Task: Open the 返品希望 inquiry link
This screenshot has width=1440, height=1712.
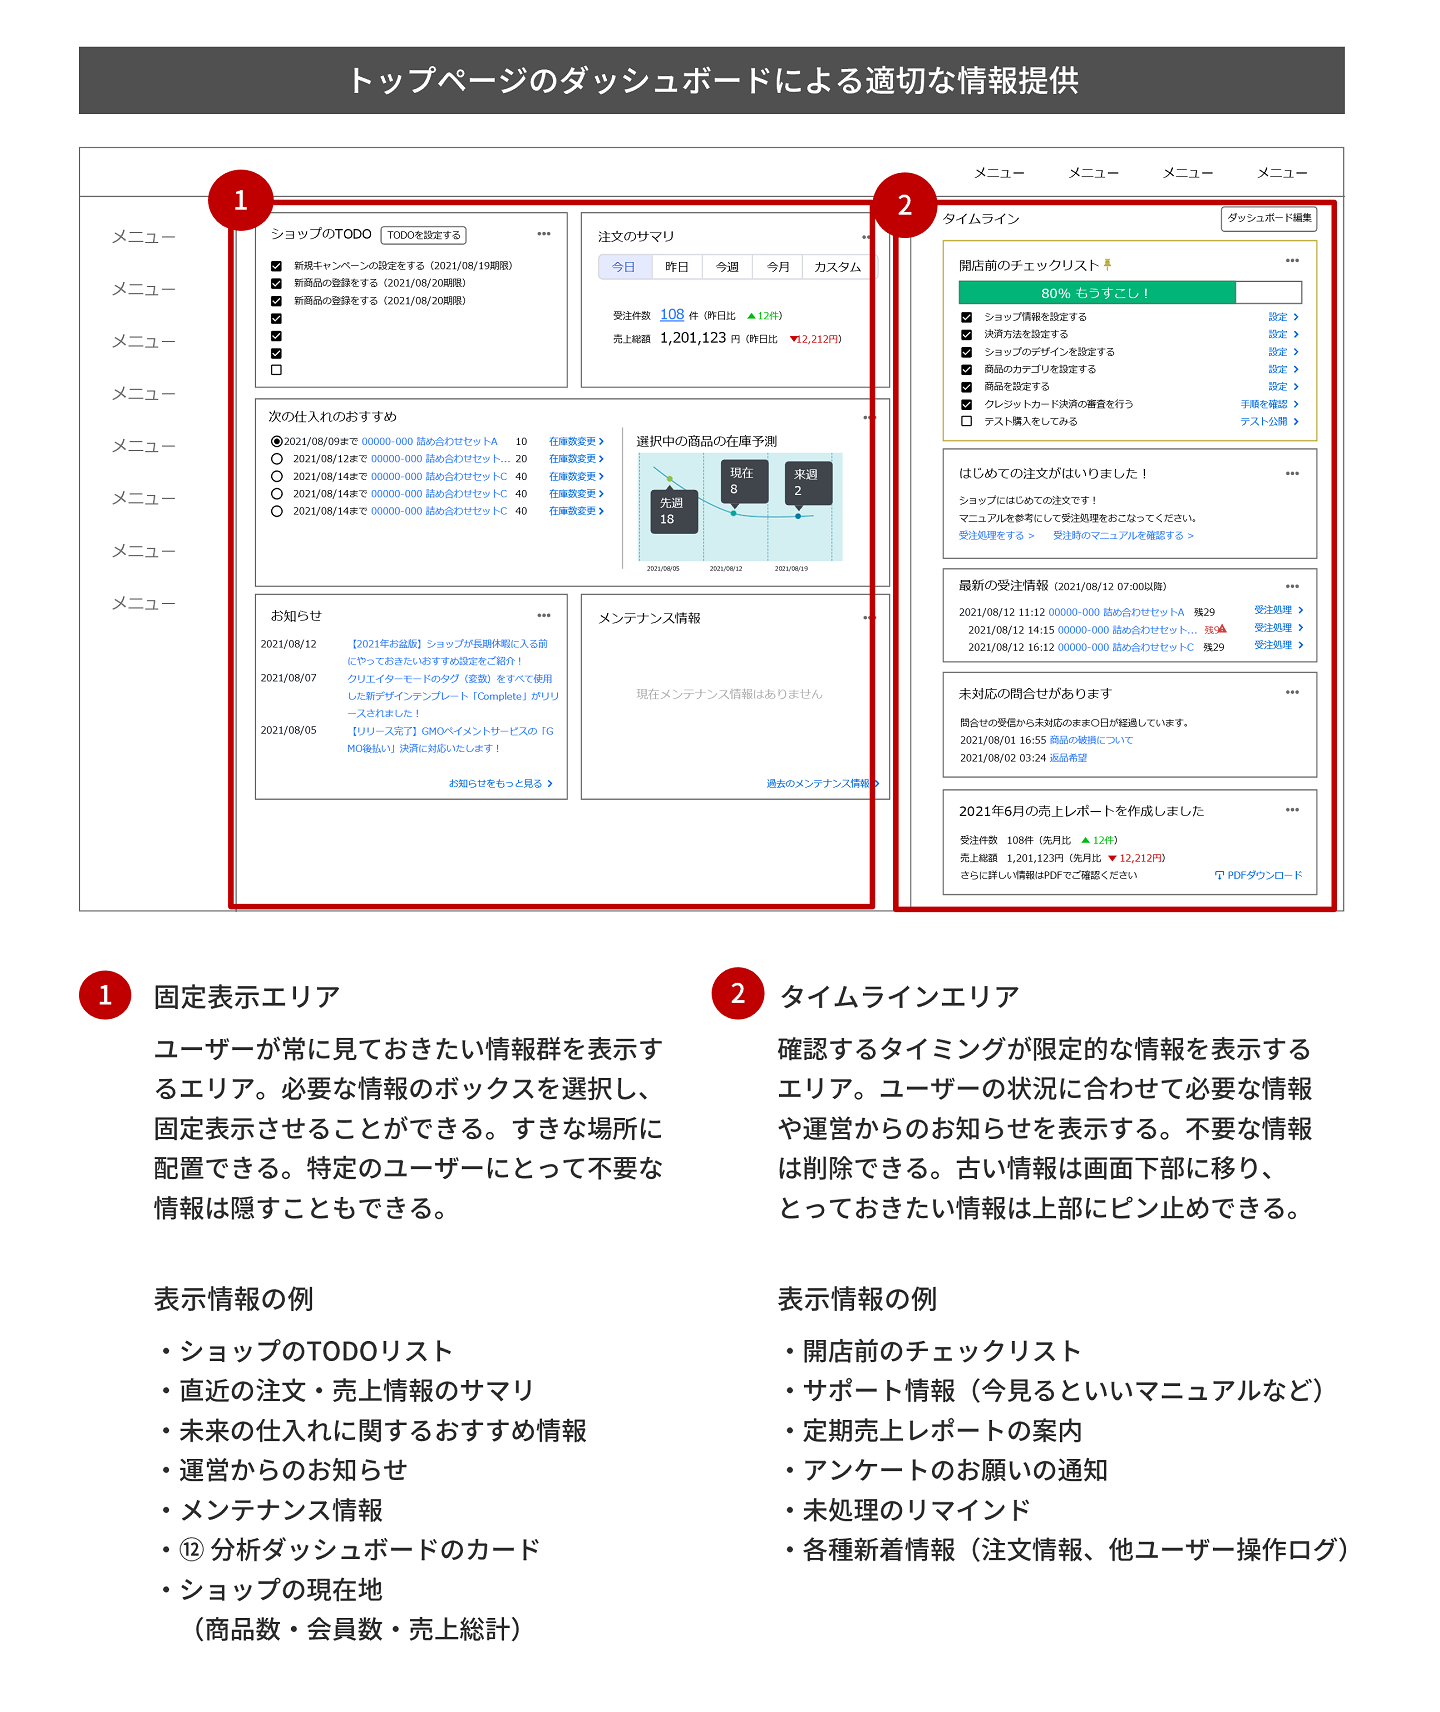Action: pyautogui.click(x=1068, y=758)
